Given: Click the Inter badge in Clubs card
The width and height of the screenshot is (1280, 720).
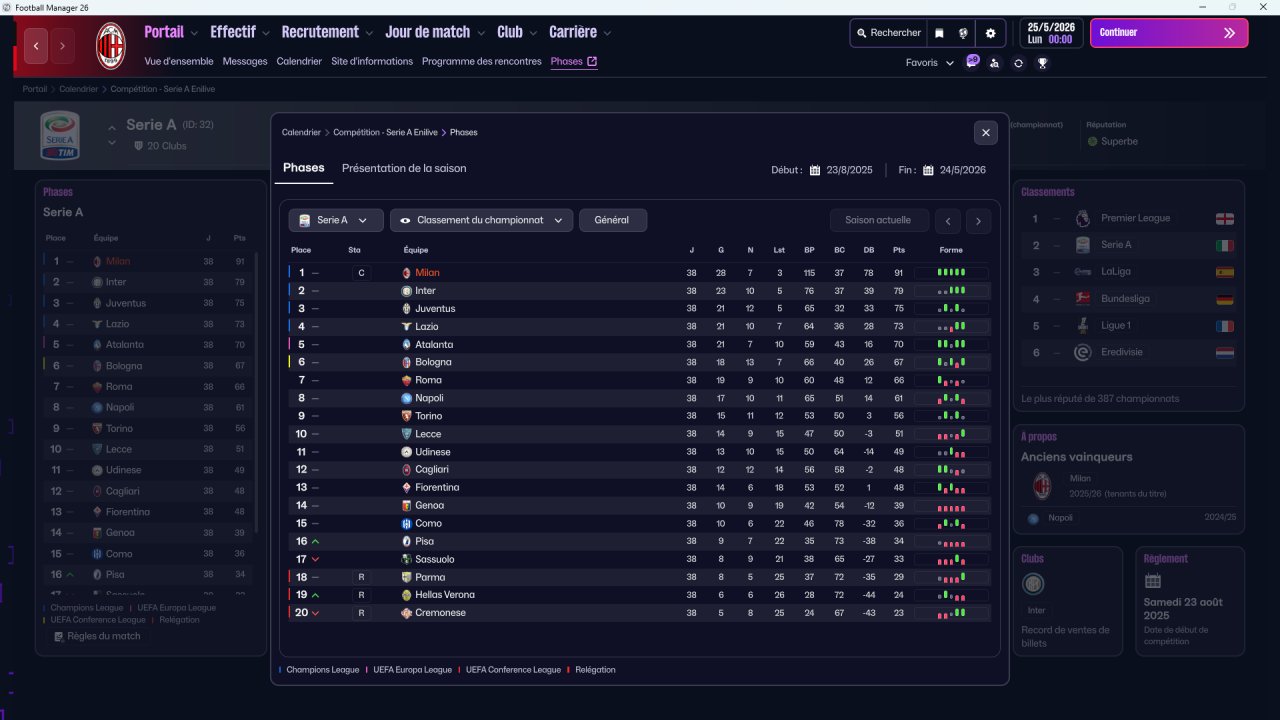Looking at the screenshot, I should tap(1034, 584).
